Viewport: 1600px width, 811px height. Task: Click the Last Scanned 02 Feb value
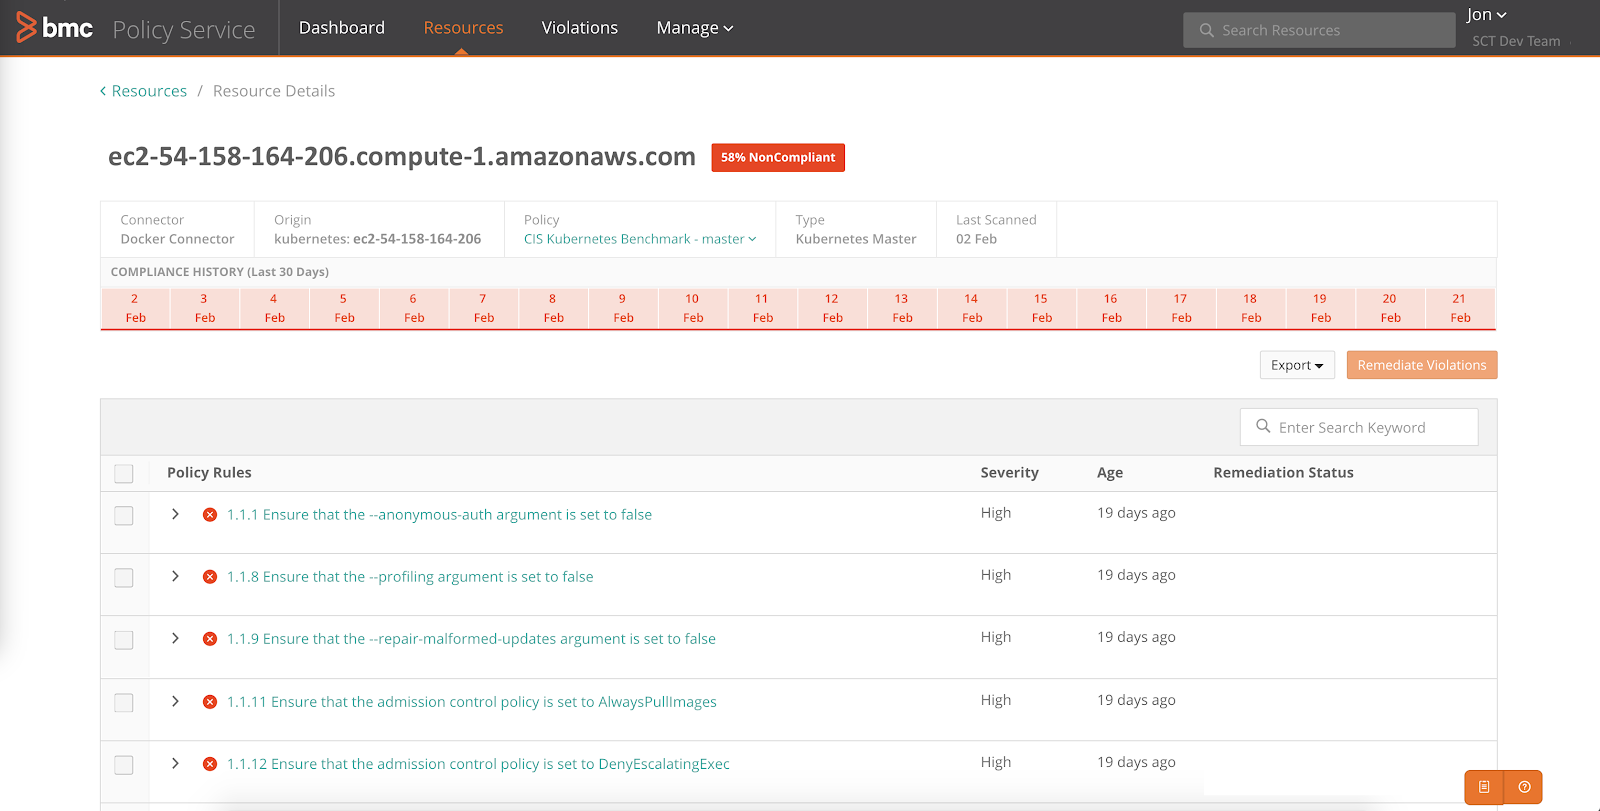(x=976, y=239)
